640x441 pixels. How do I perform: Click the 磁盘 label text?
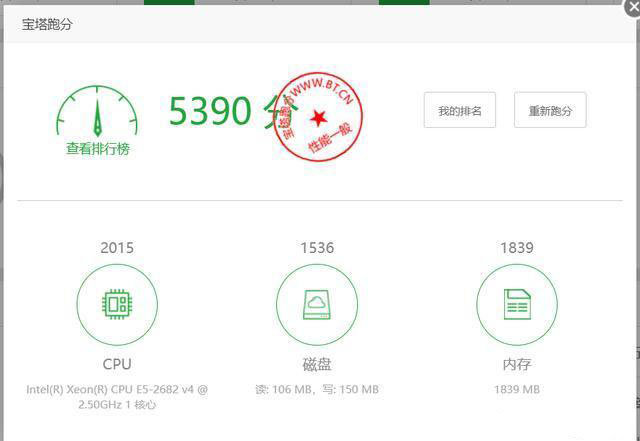(x=317, y=364)
